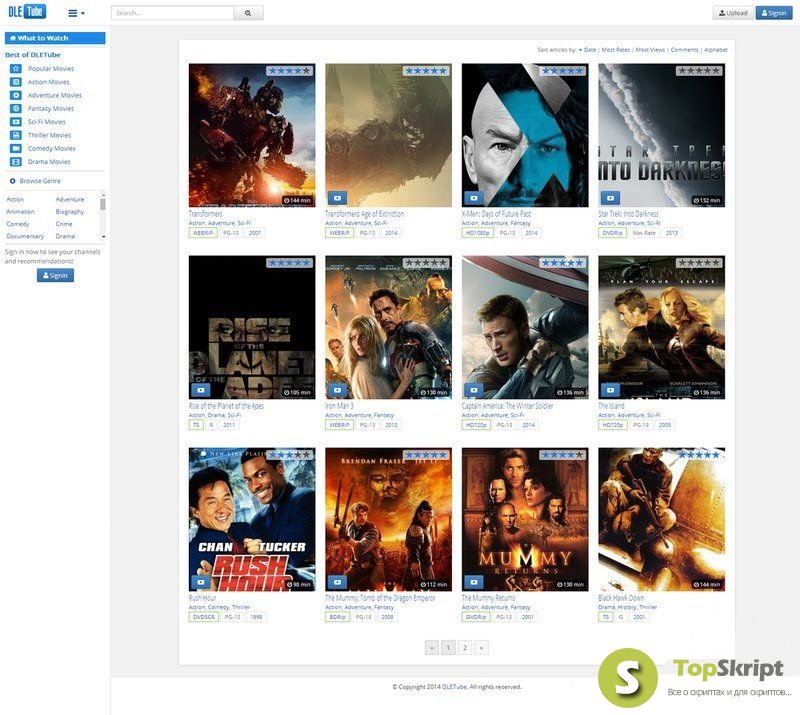Focus the Search input field

172,13
